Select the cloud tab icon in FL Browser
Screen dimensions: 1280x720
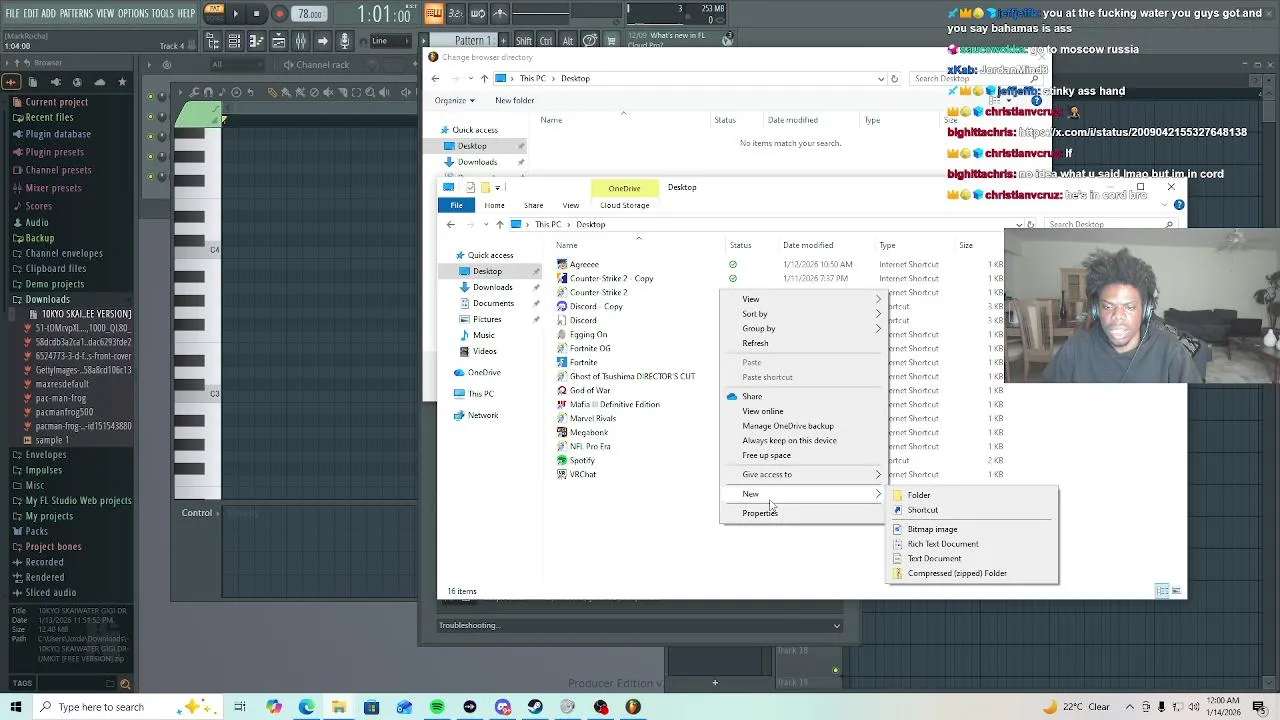coord(100,82)
